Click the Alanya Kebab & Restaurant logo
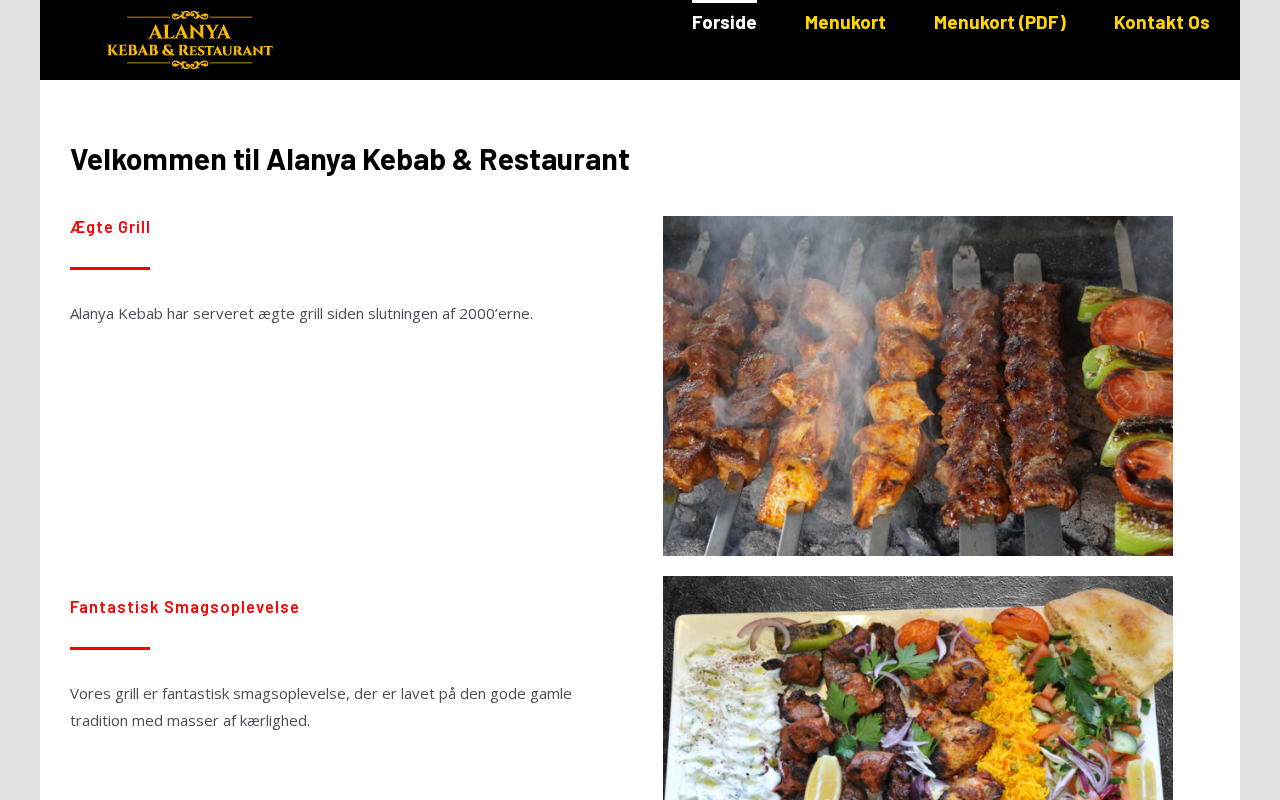This screenshot has height=800, width=1280. (190, 40)
